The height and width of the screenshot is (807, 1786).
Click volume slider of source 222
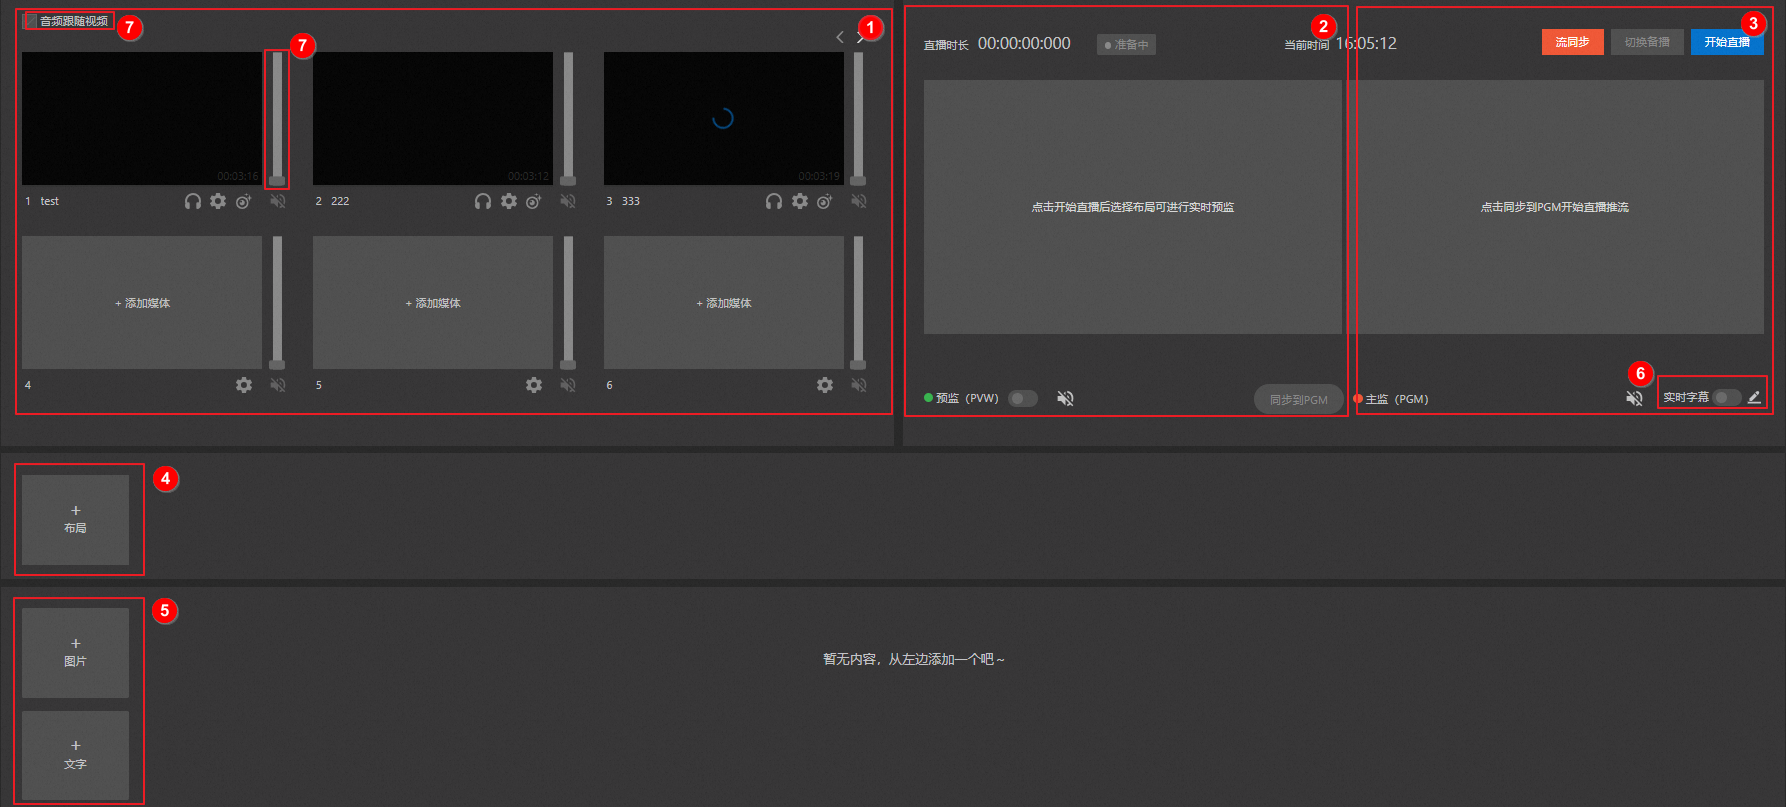[x=568, y=118]
